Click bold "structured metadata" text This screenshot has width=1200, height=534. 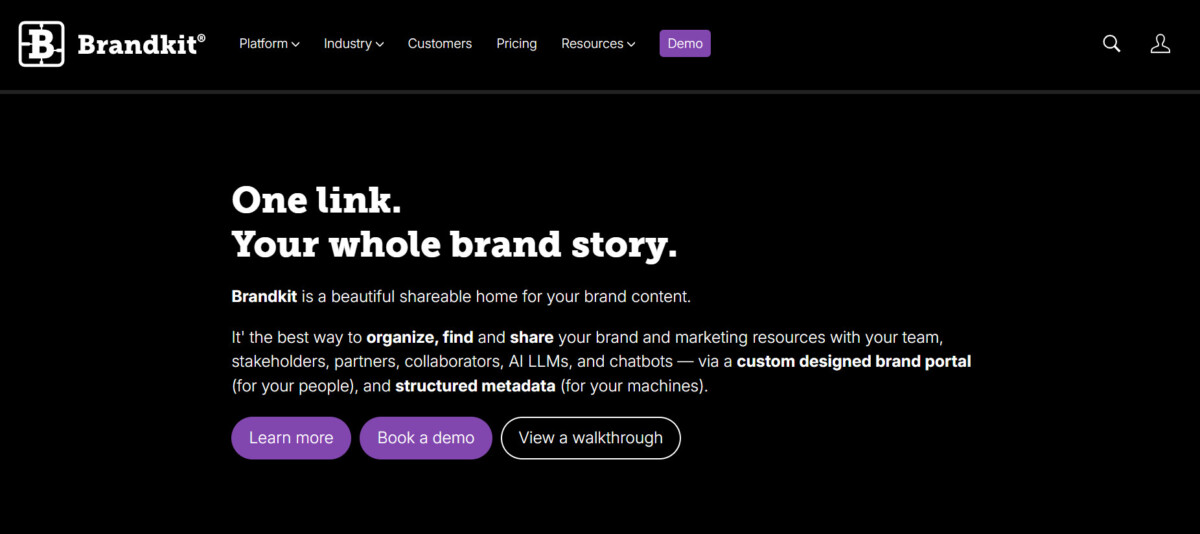click(x=475, y=386)
